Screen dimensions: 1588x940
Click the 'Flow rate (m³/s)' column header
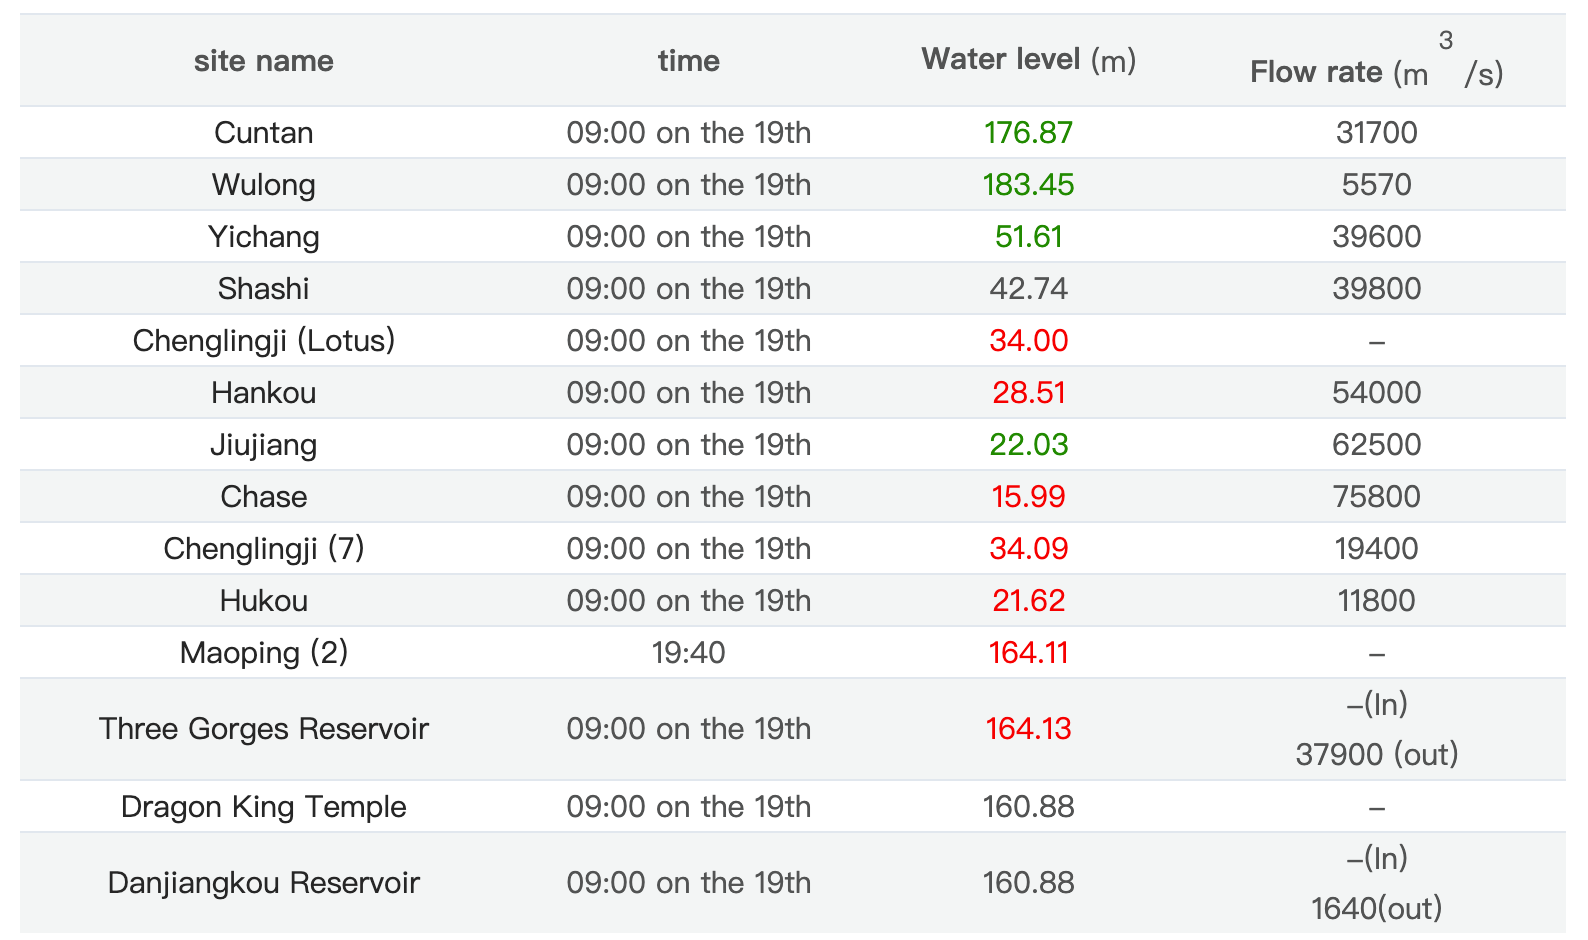tap(1377, 61)
